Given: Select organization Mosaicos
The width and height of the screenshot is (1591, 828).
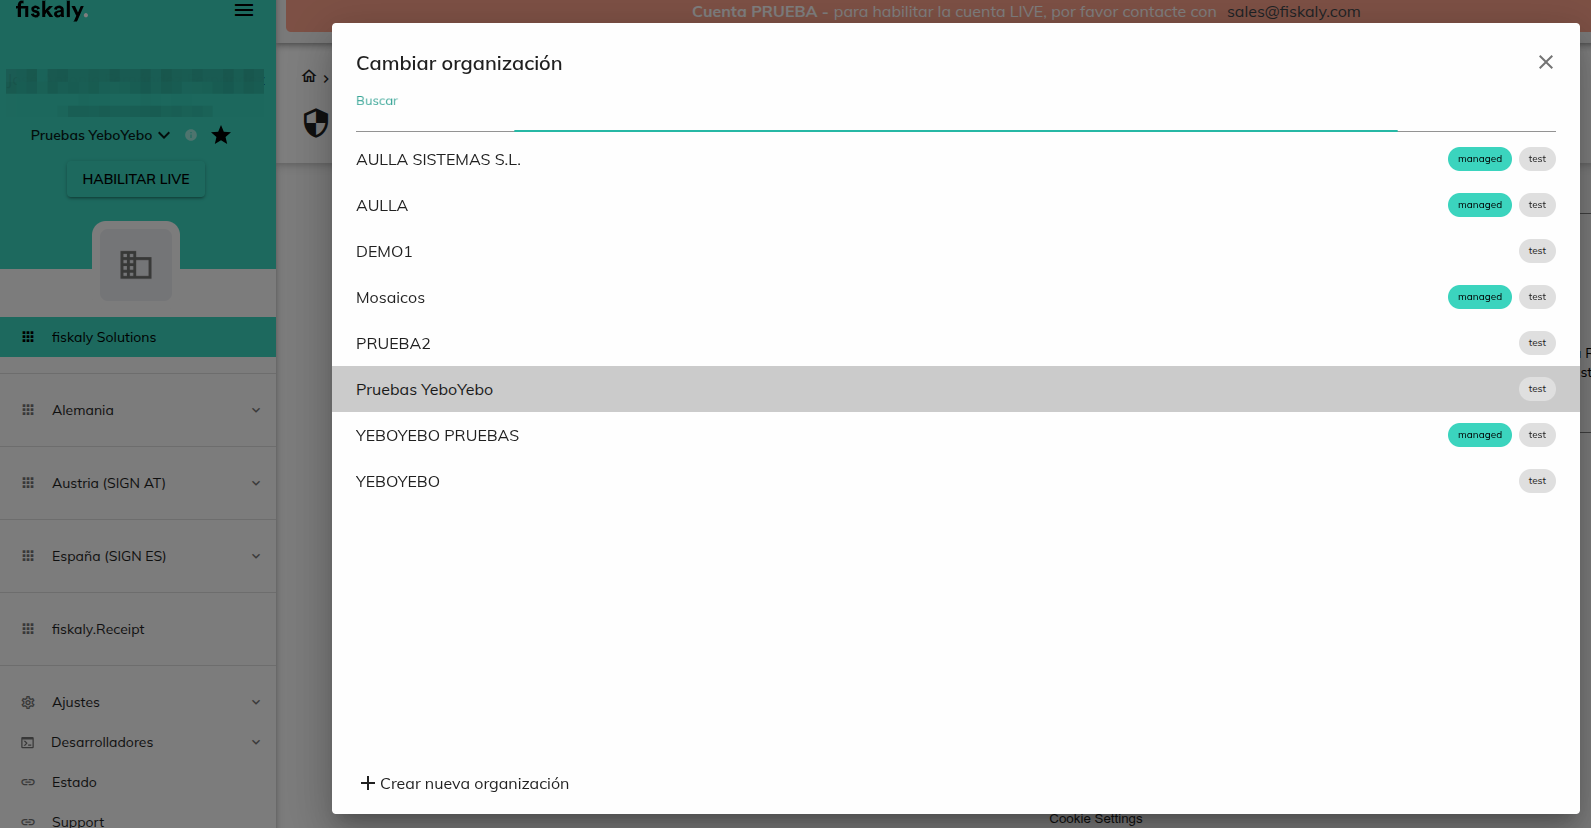Looking at the screenshot, I should [x=956, y=297].
